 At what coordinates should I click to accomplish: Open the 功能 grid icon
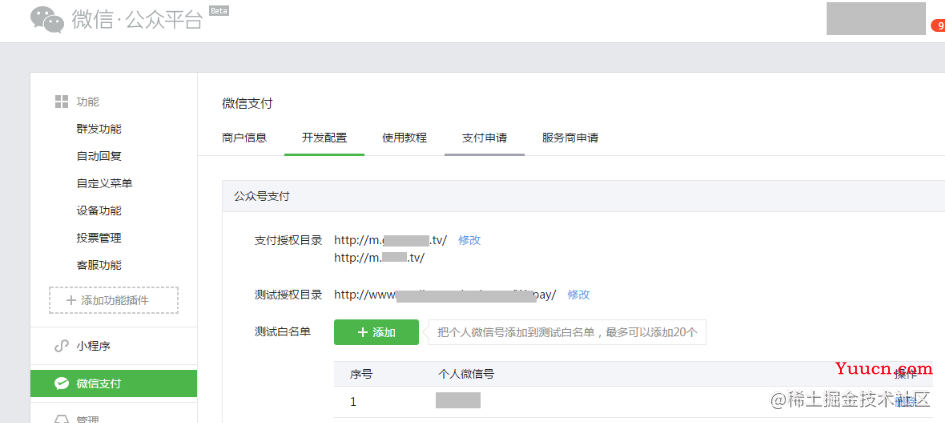[61, 101]
